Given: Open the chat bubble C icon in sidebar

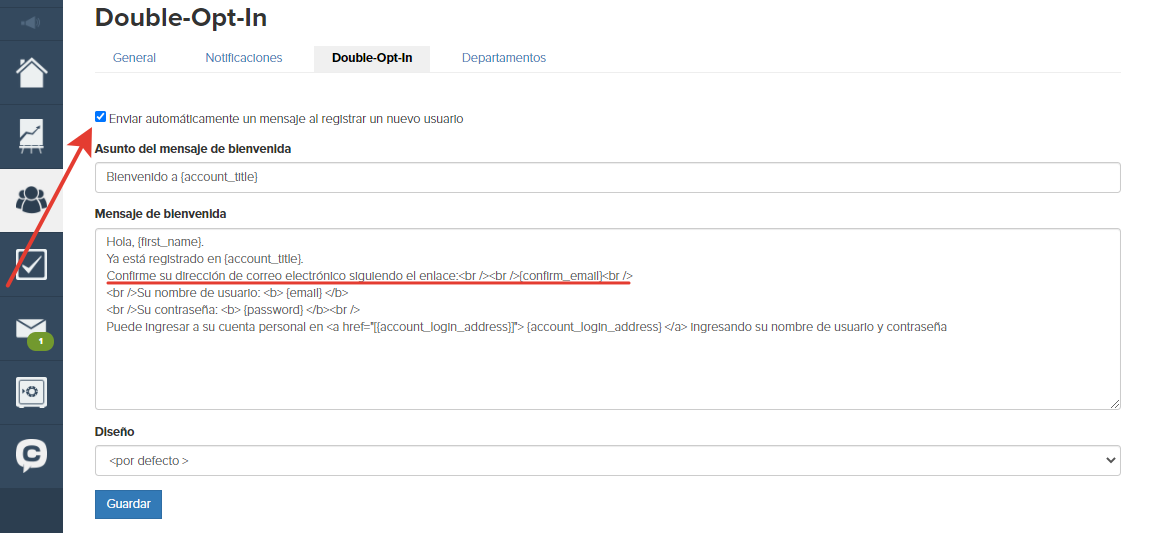Looking at the screenshot, I should click(31, 455).
